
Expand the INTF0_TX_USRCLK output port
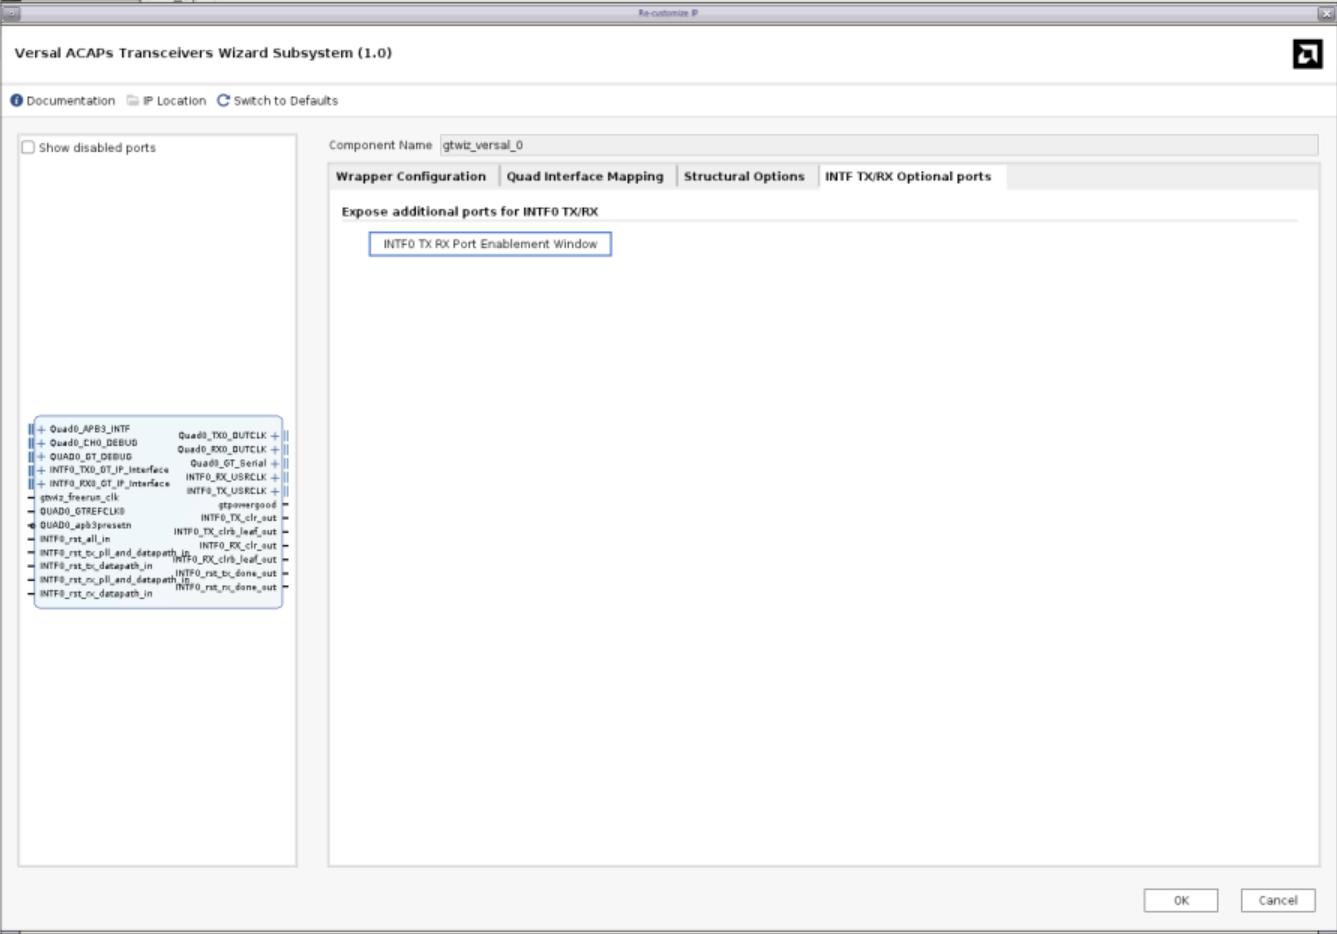pyautogui.click(x=275, y=491)
